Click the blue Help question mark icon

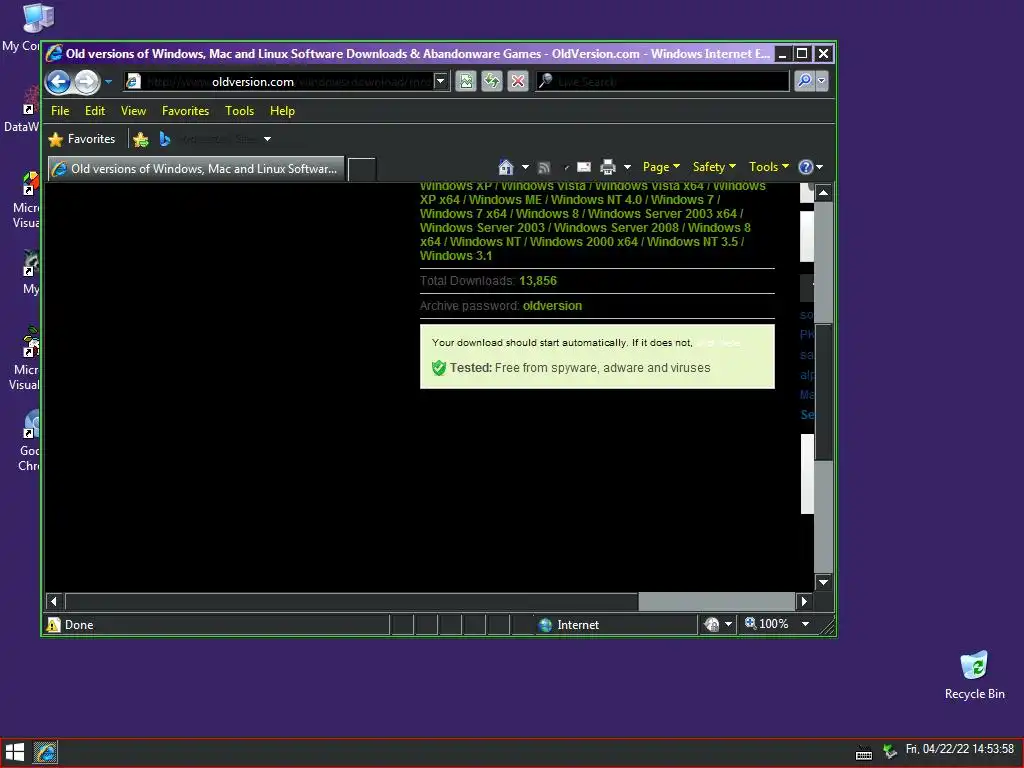tap(806, 167)
